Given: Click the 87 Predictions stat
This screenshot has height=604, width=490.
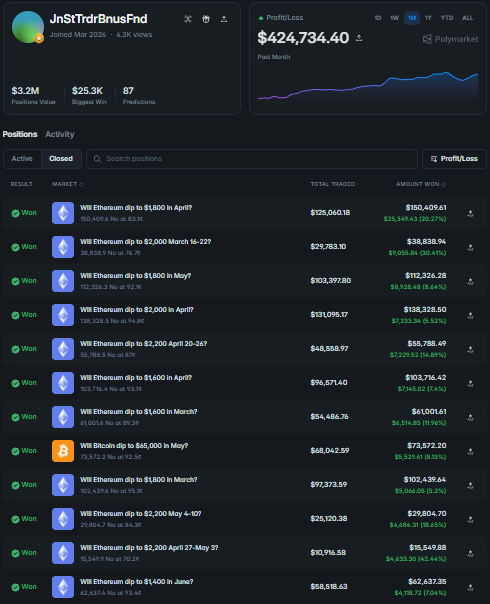Looking at the screenshot, I should [x=139, y=95].
